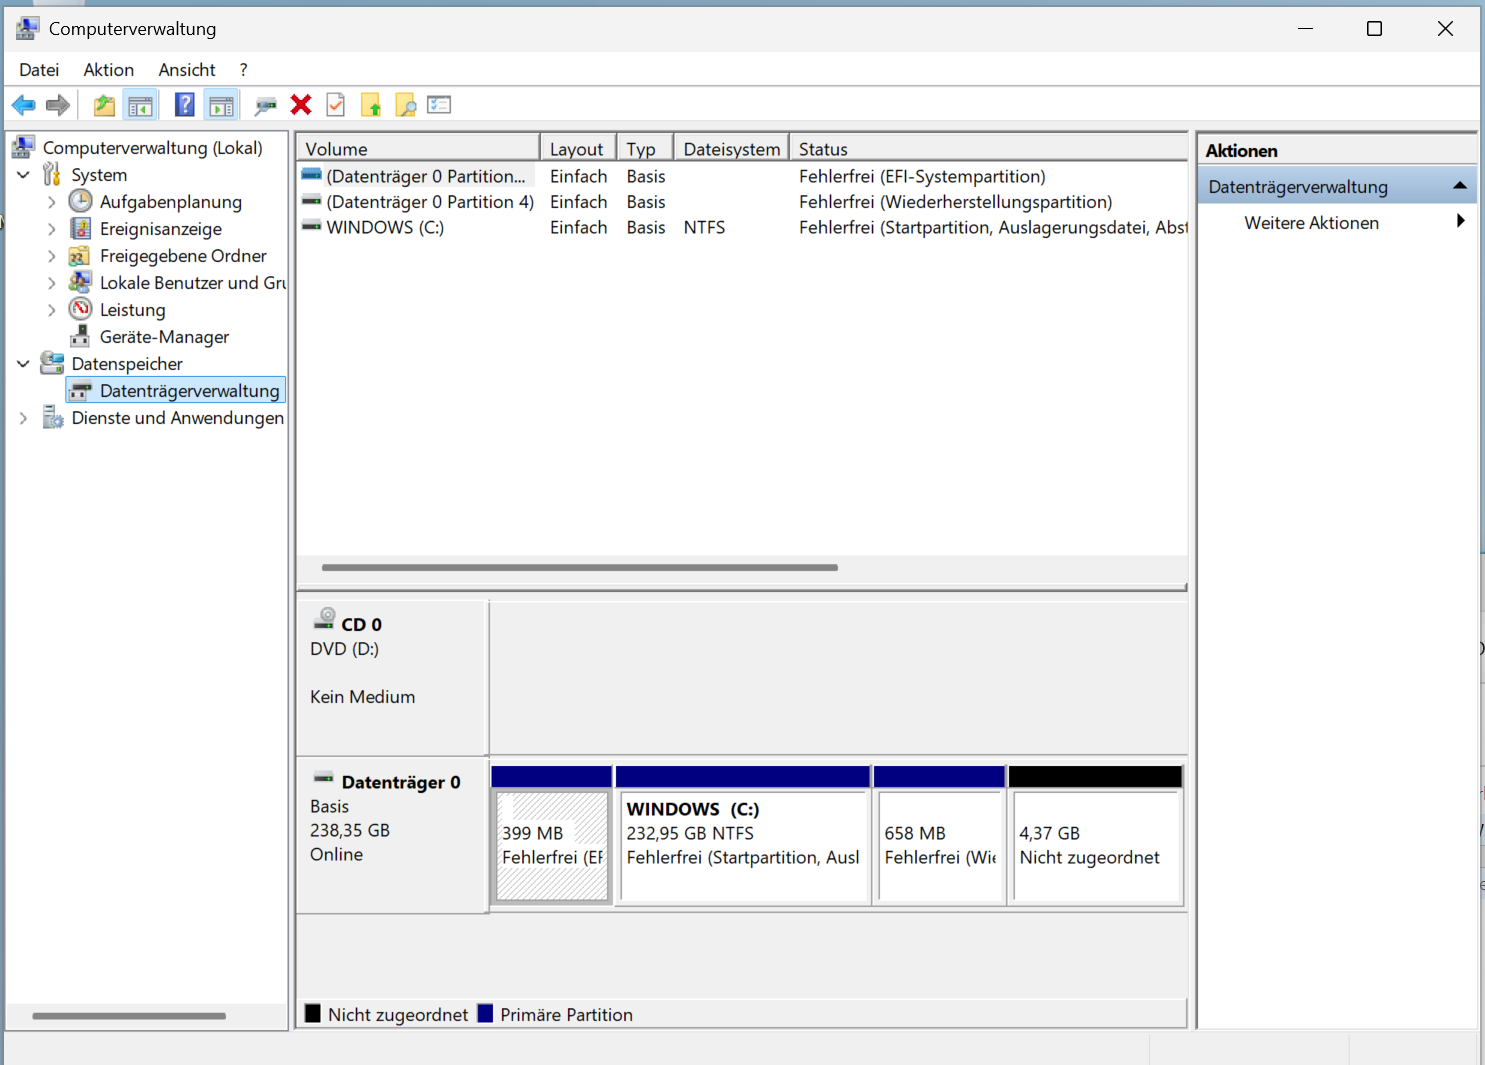This screenshot has width=1485, height=1065.
Task: Click the Datenträger 0 disk icon
Action: [x=323, y=777]
